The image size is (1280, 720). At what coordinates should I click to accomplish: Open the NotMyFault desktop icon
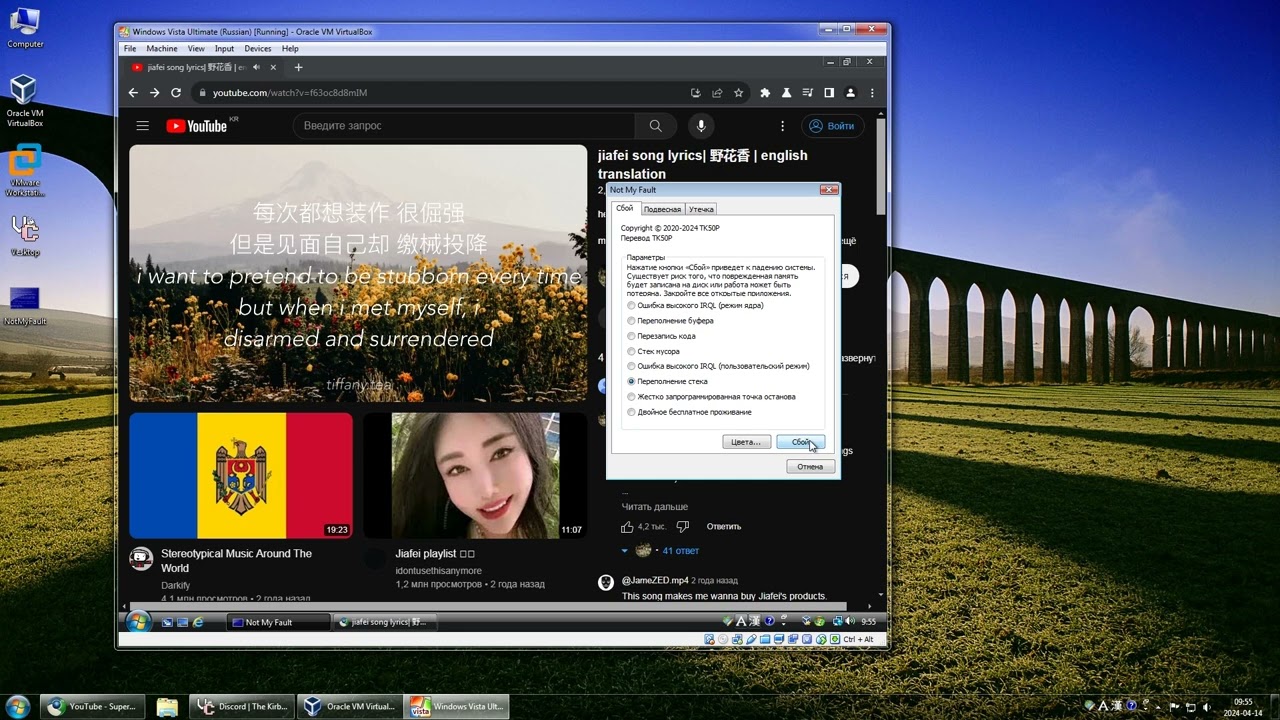25,306
